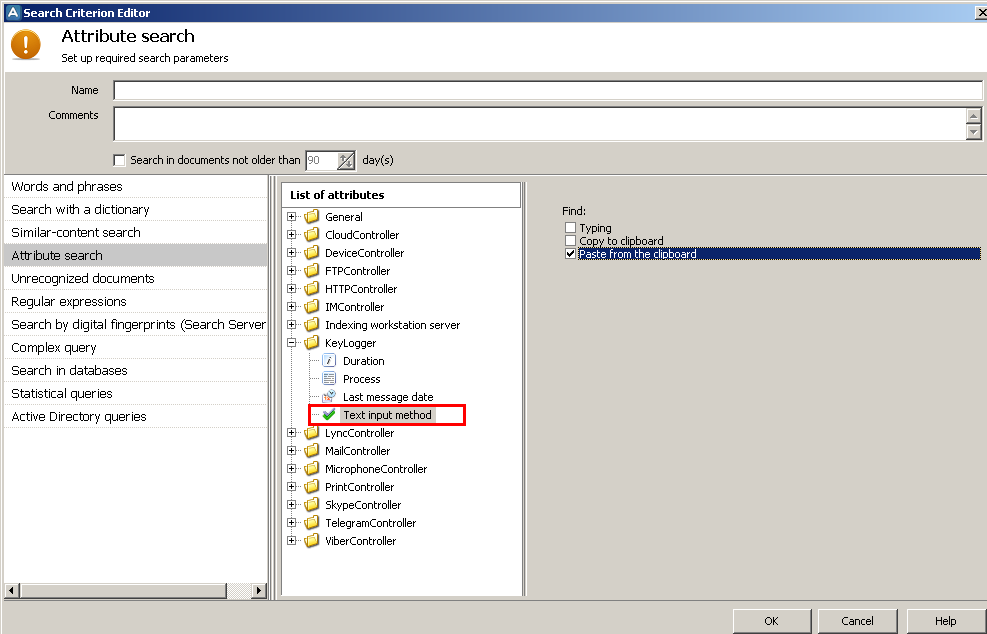Open Search with a dictionary

click(135, 210)
